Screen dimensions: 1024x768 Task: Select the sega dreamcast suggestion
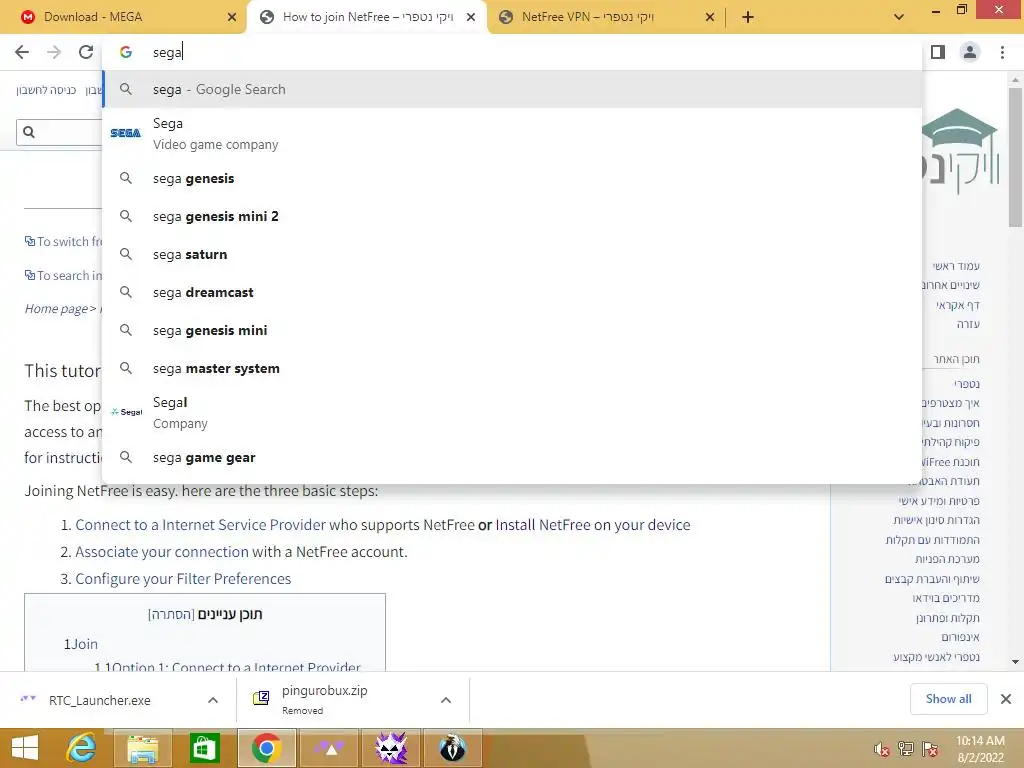click(513, 292)
